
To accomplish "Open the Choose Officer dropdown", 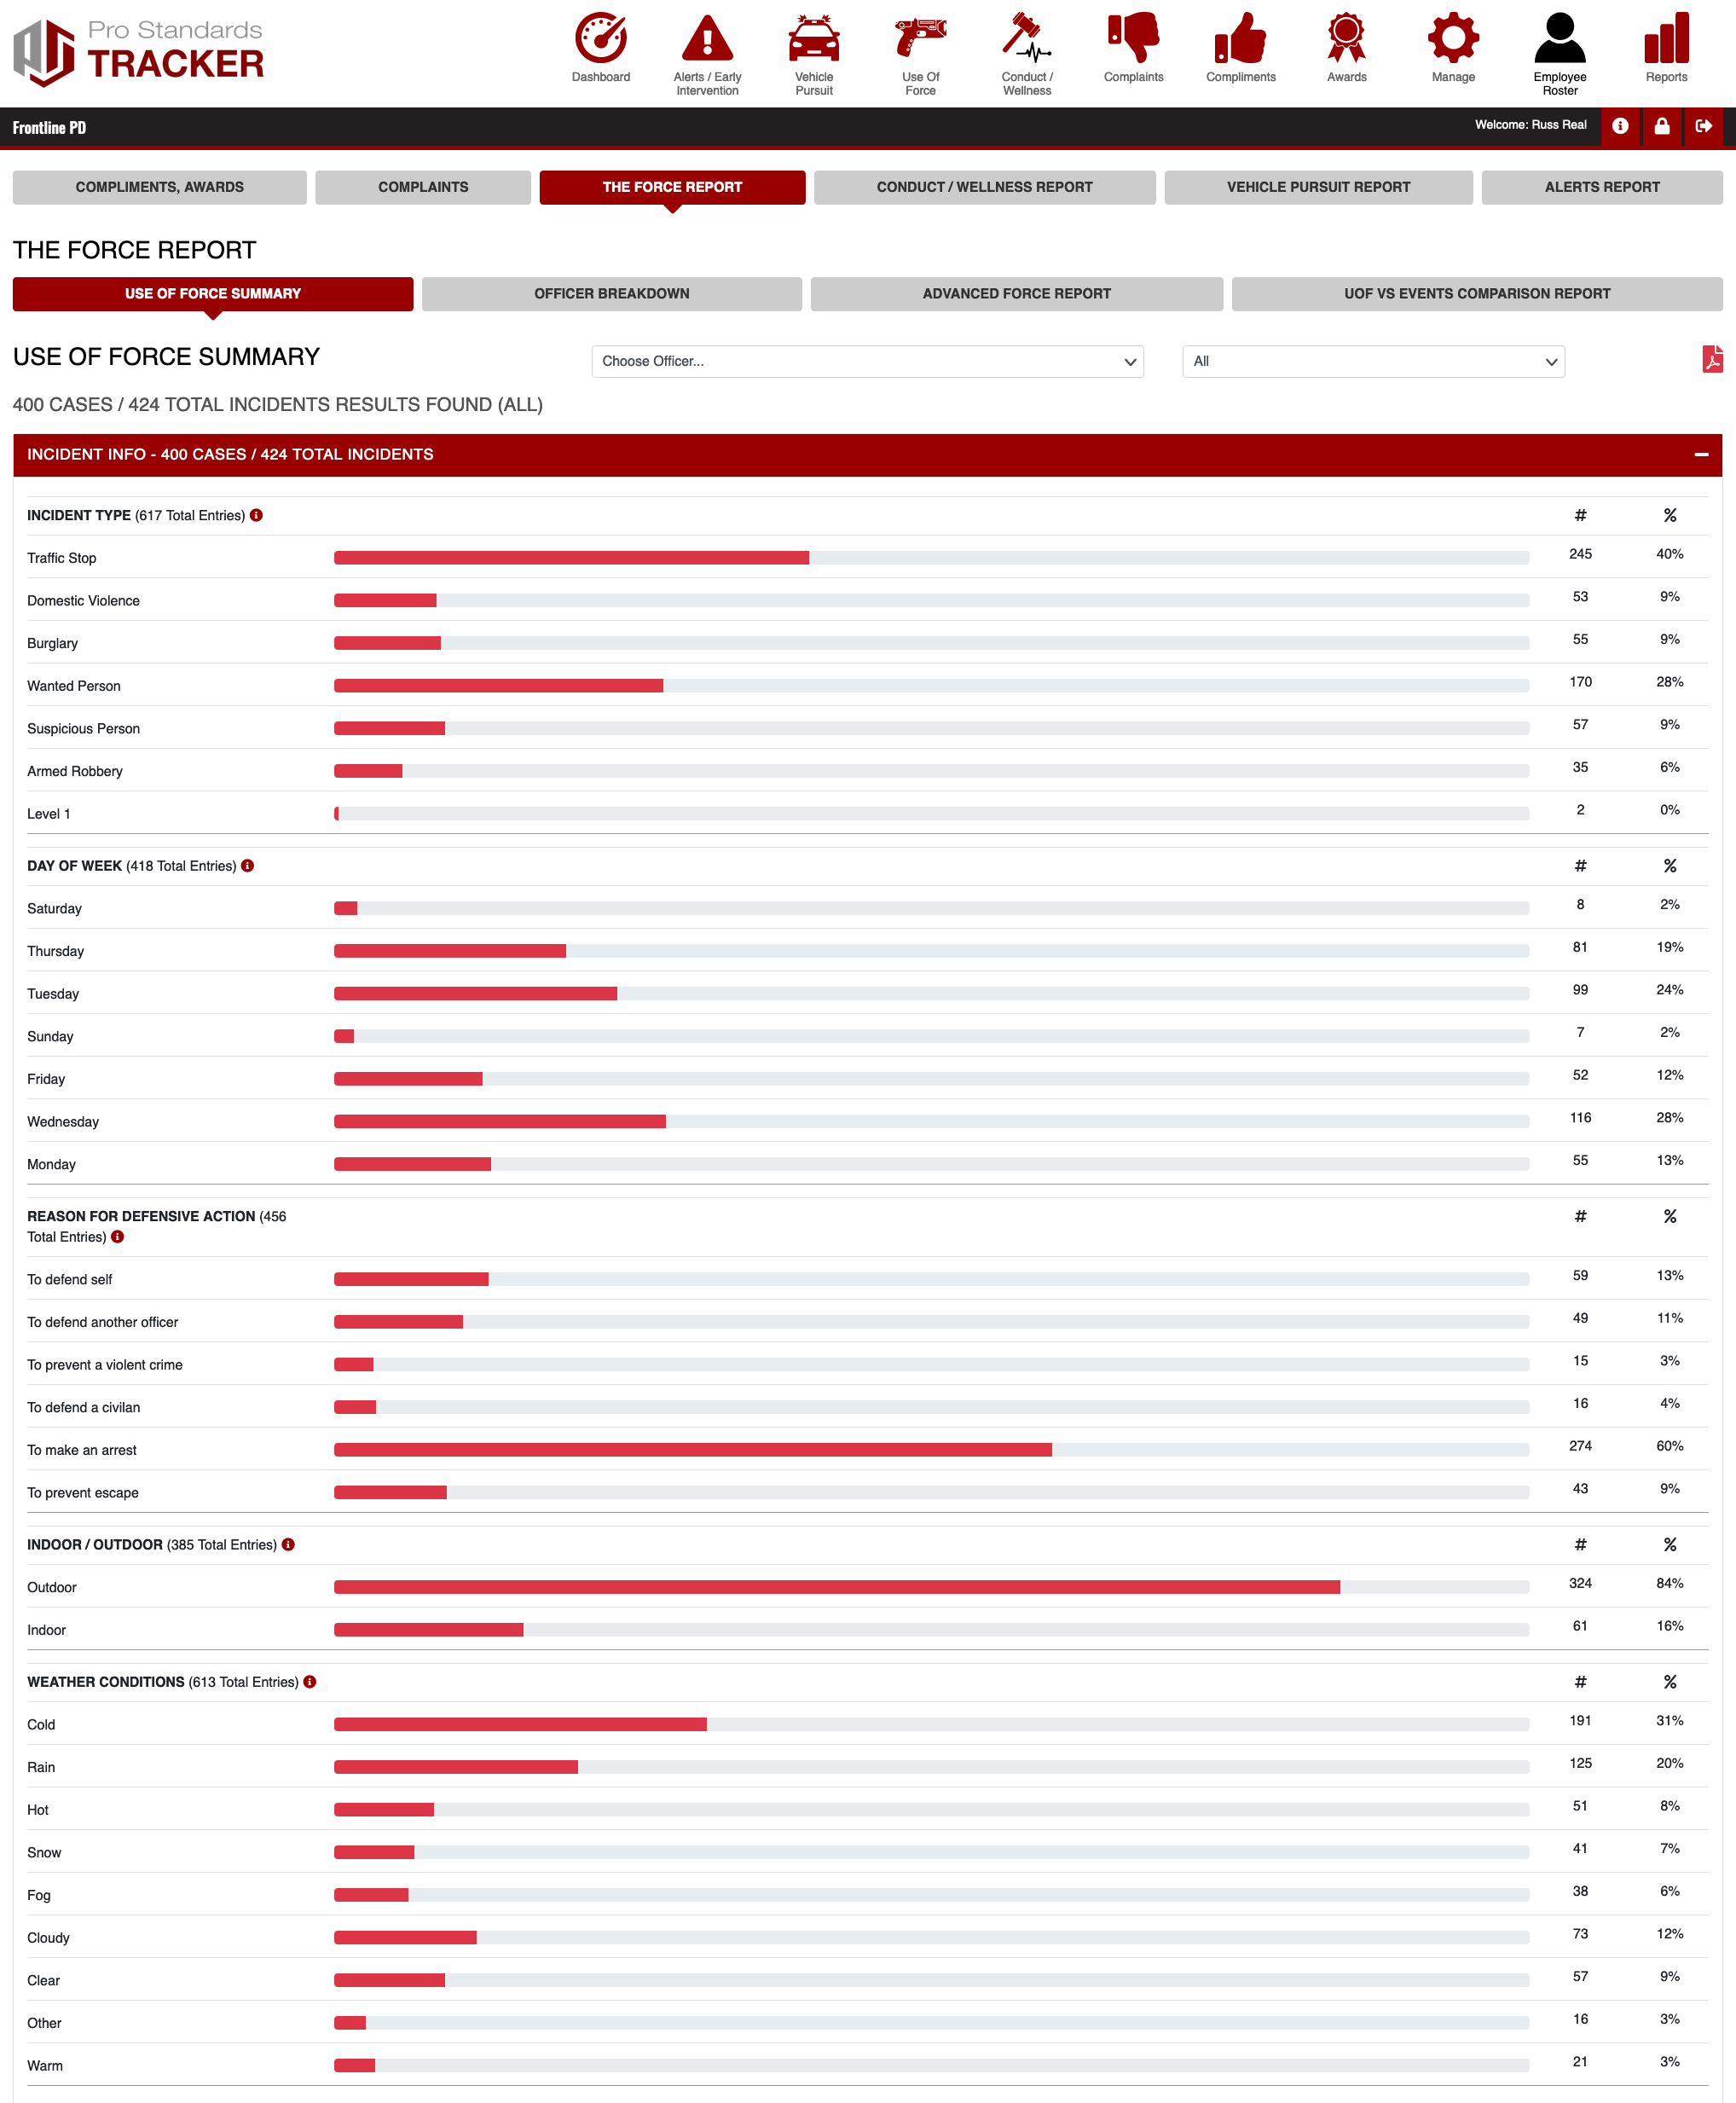I will tap(867, 361).
